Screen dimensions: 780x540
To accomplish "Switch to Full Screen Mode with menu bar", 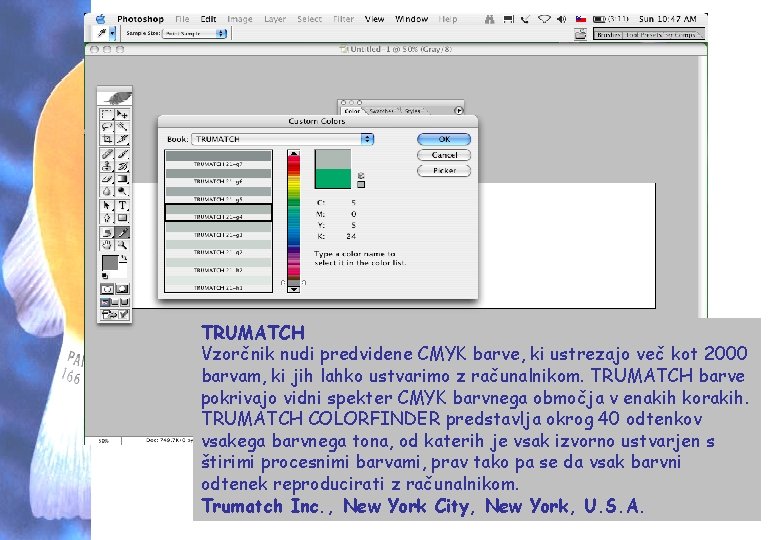I will point(115,302).
